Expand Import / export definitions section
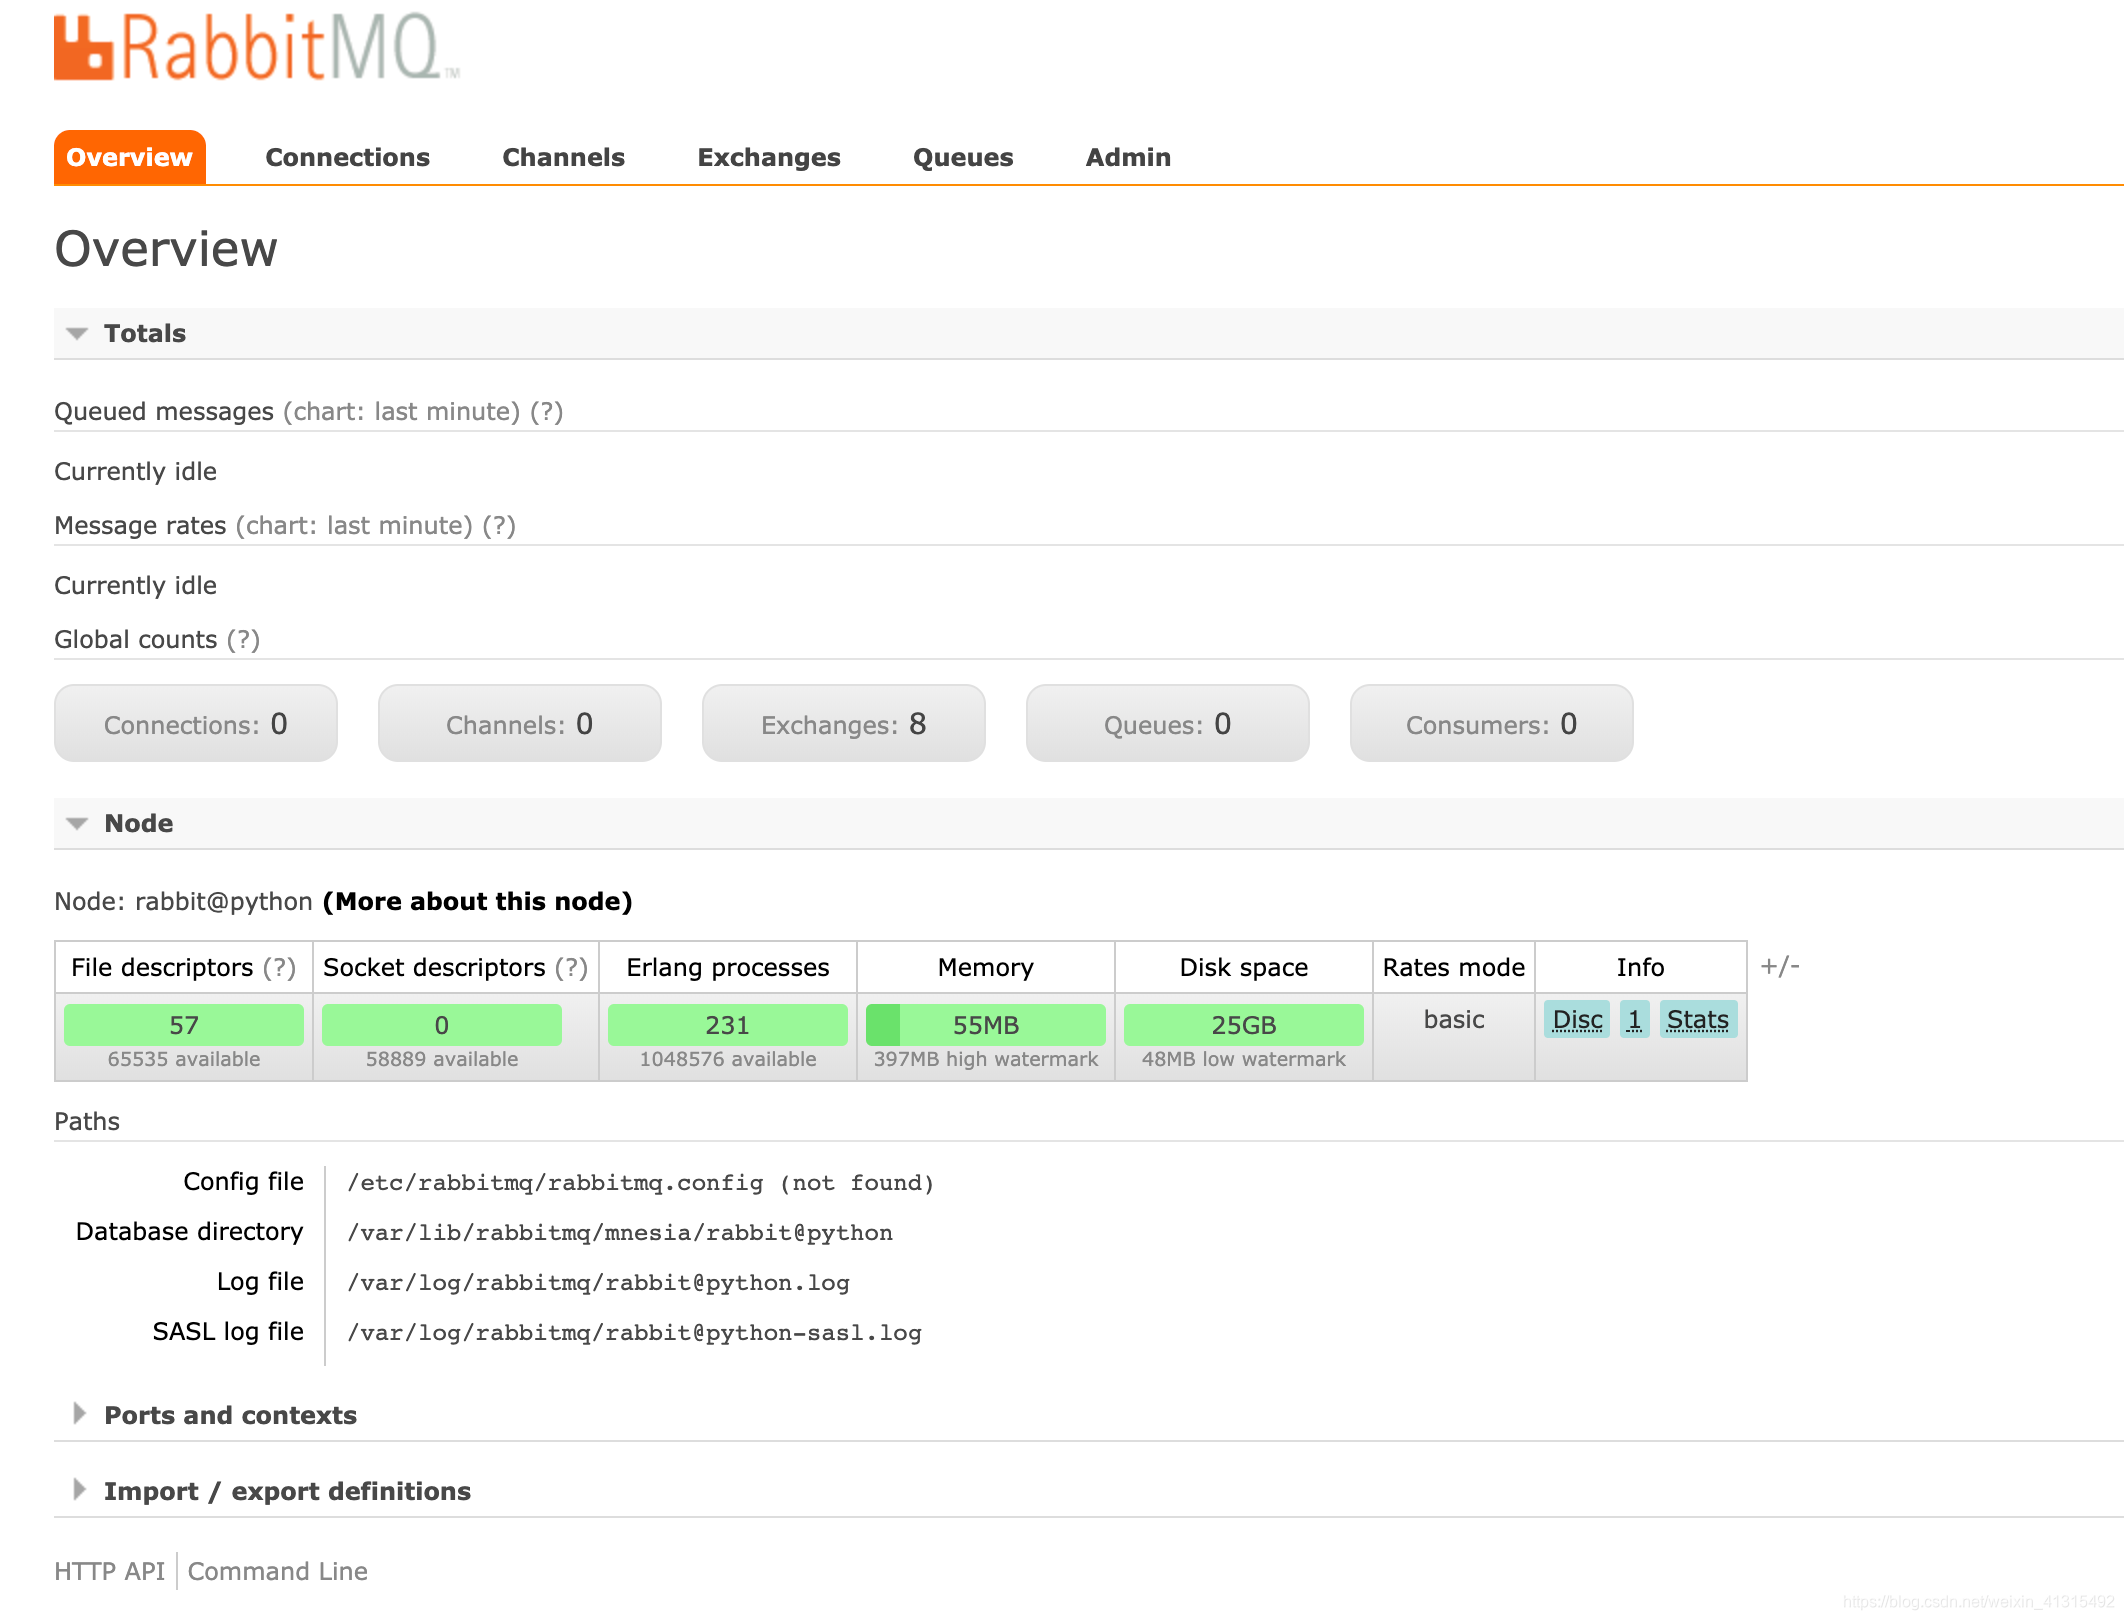2124x1620 pixels. pyautogui.click(x=286, y=1492)
